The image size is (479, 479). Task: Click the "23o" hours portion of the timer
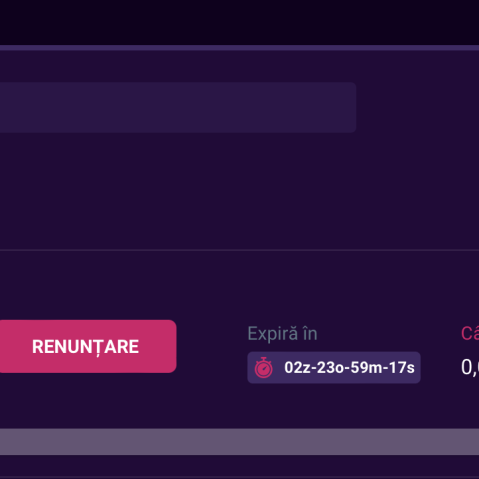click(329, 368)
